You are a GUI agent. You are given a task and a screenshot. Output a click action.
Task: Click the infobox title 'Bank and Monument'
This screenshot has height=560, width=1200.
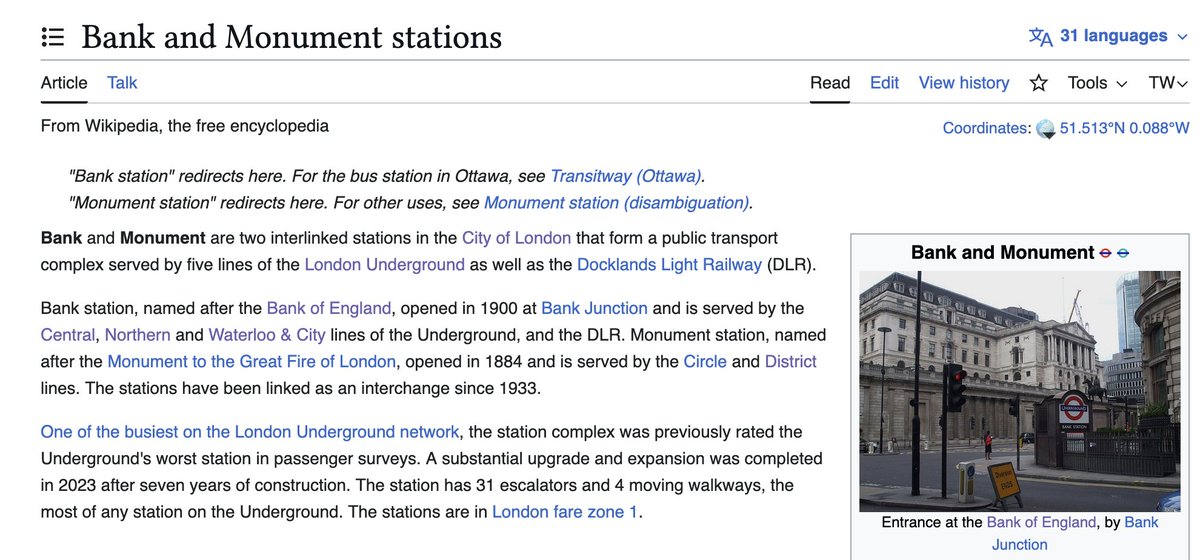pos(1003,252)
